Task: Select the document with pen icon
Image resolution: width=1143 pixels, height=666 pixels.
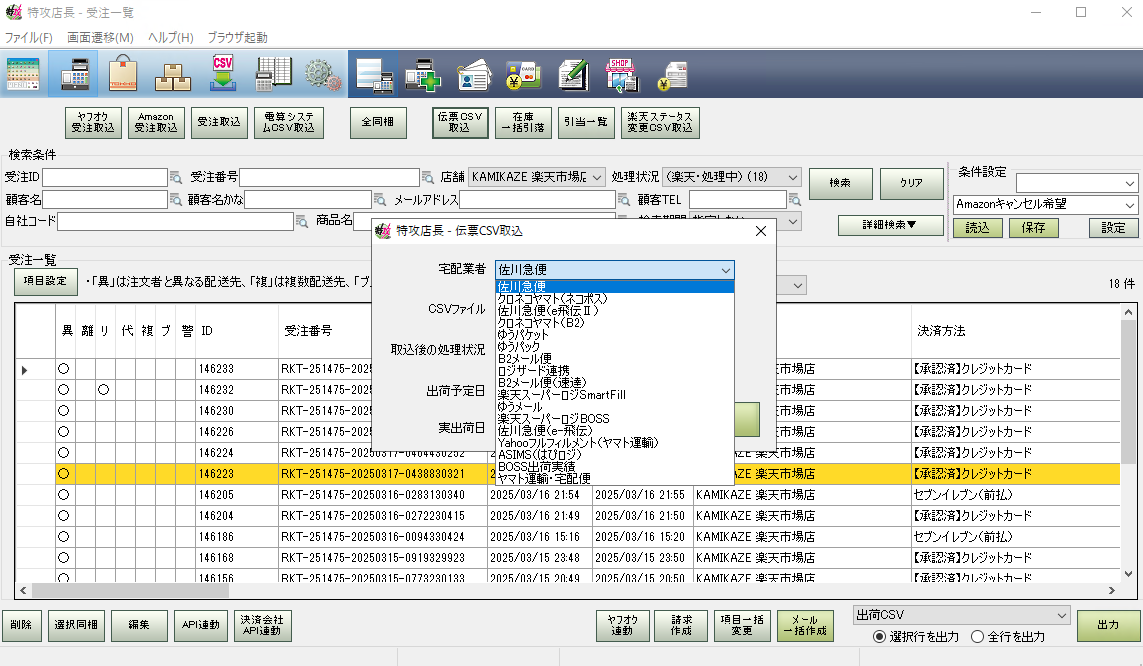Action: 573,74
